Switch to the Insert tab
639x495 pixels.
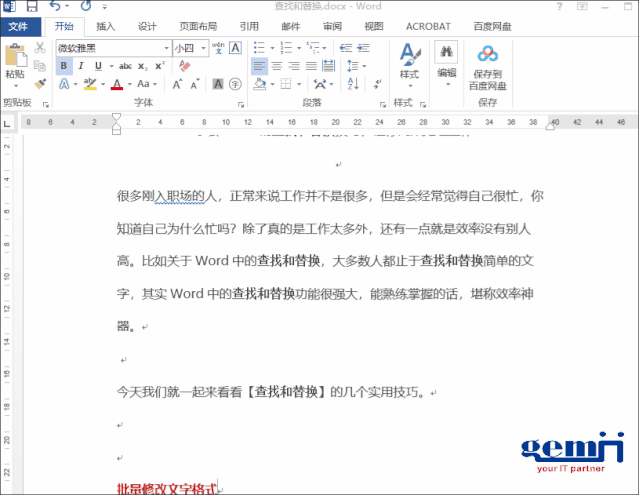[106, 26]
